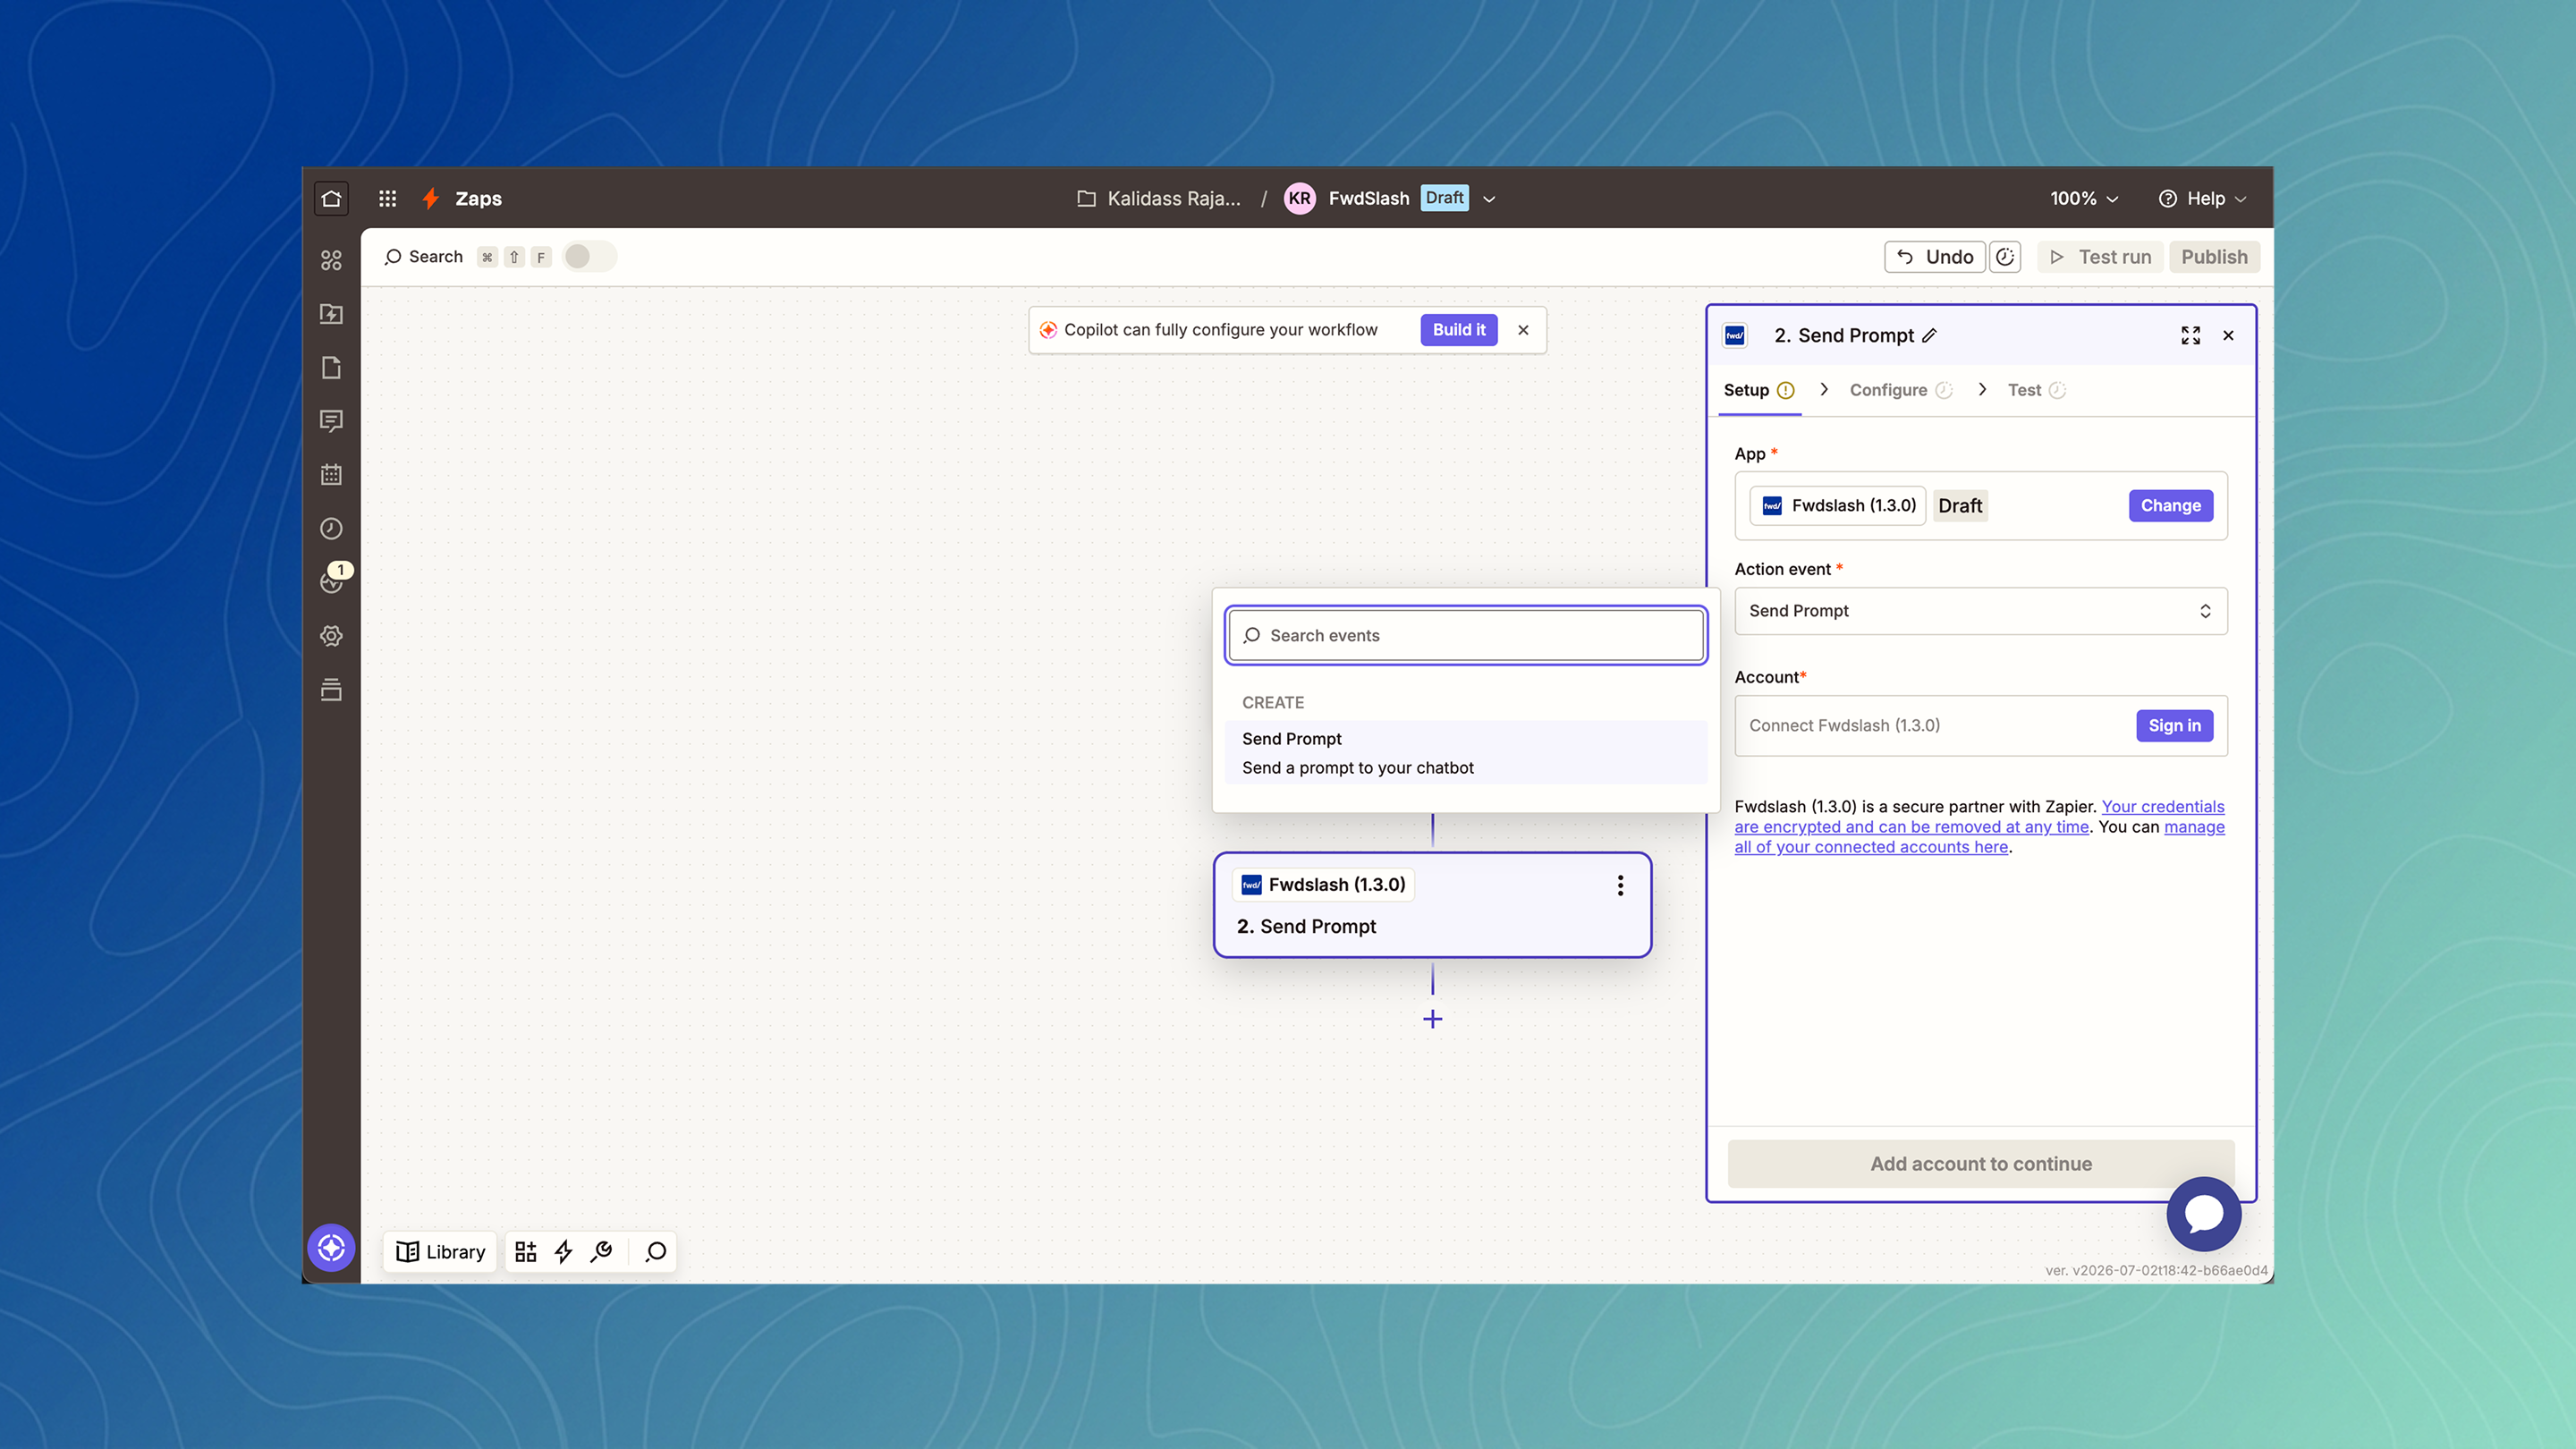
Task: Open the Copilot icon at sidebar bottom
Action: pyautogui.click(x=331, y=1248)
